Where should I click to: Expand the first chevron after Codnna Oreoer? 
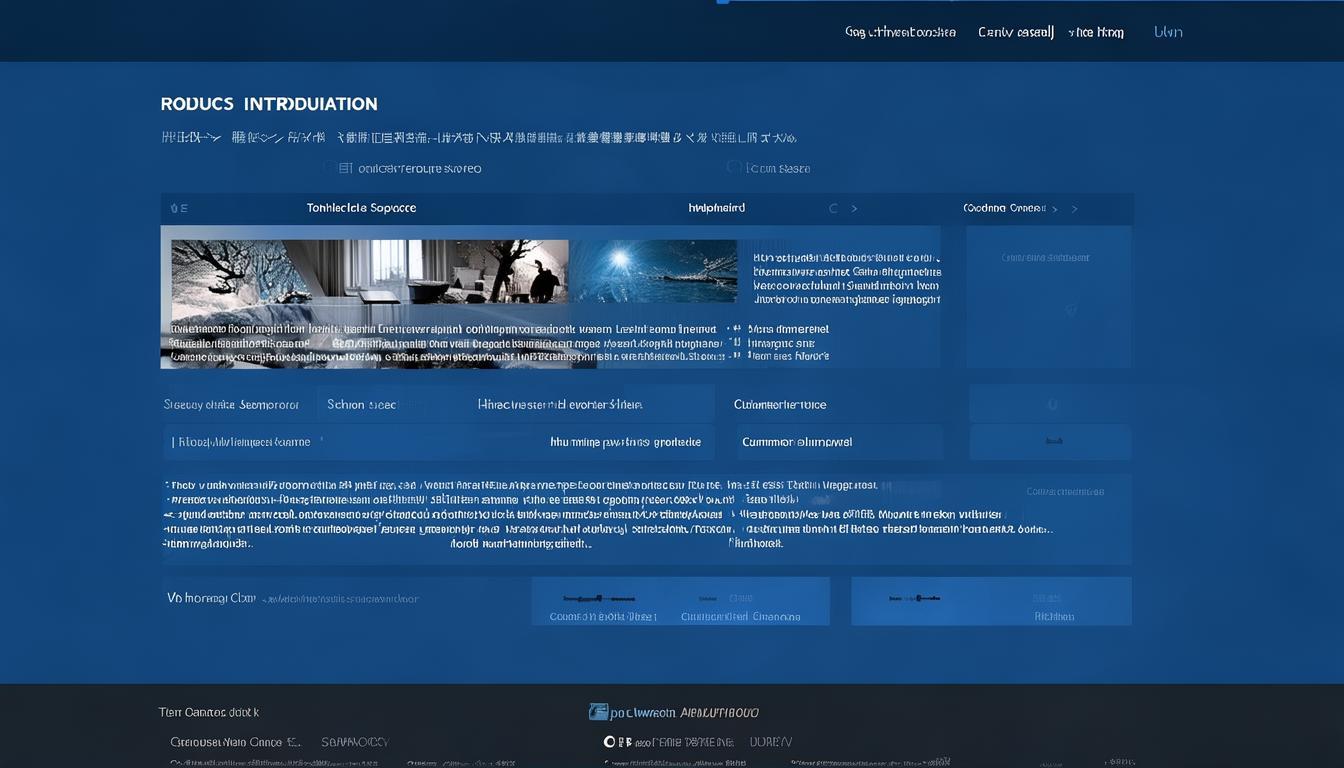(x=1054, y=209)
